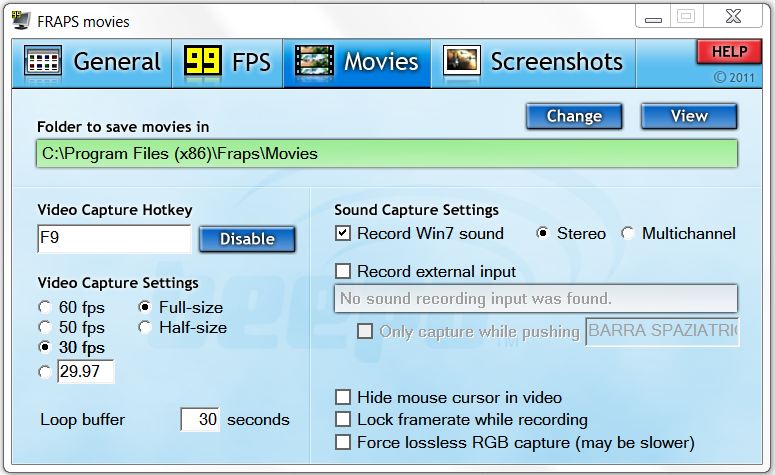Select the custom fps radio button
Image resolution: width=775 pixels, height=475 pixels.
click(44, 372)
